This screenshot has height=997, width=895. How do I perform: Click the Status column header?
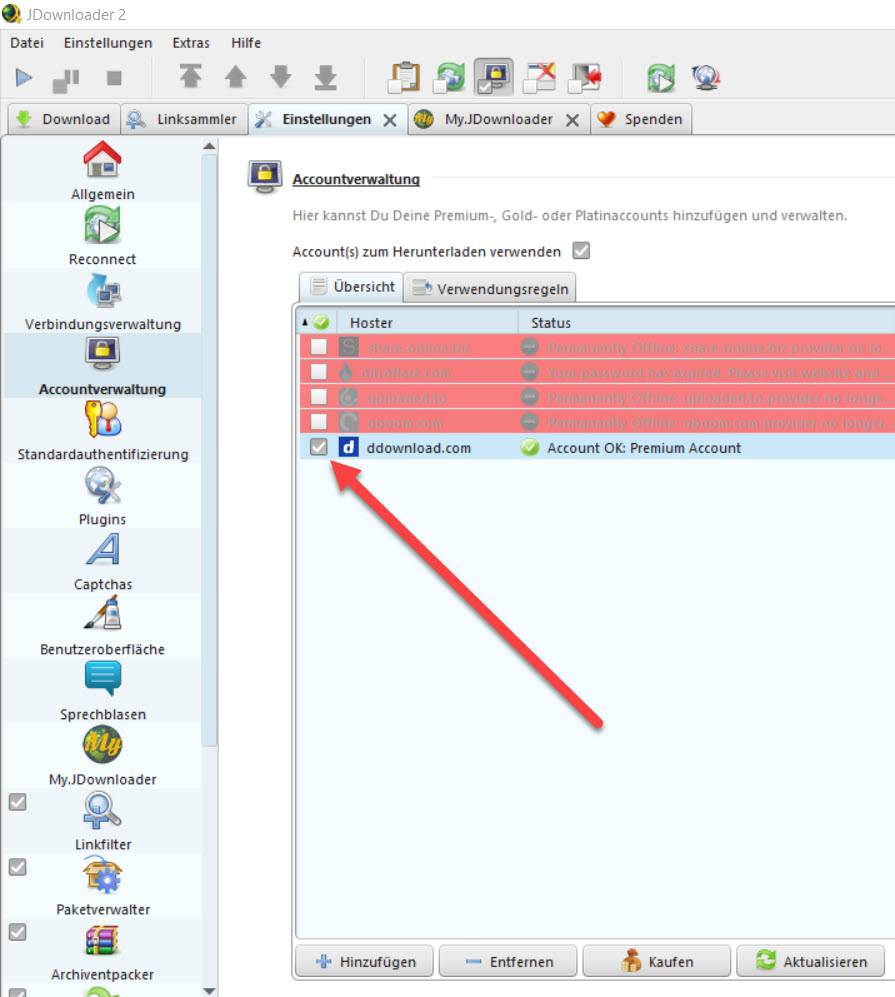(707, 322)
